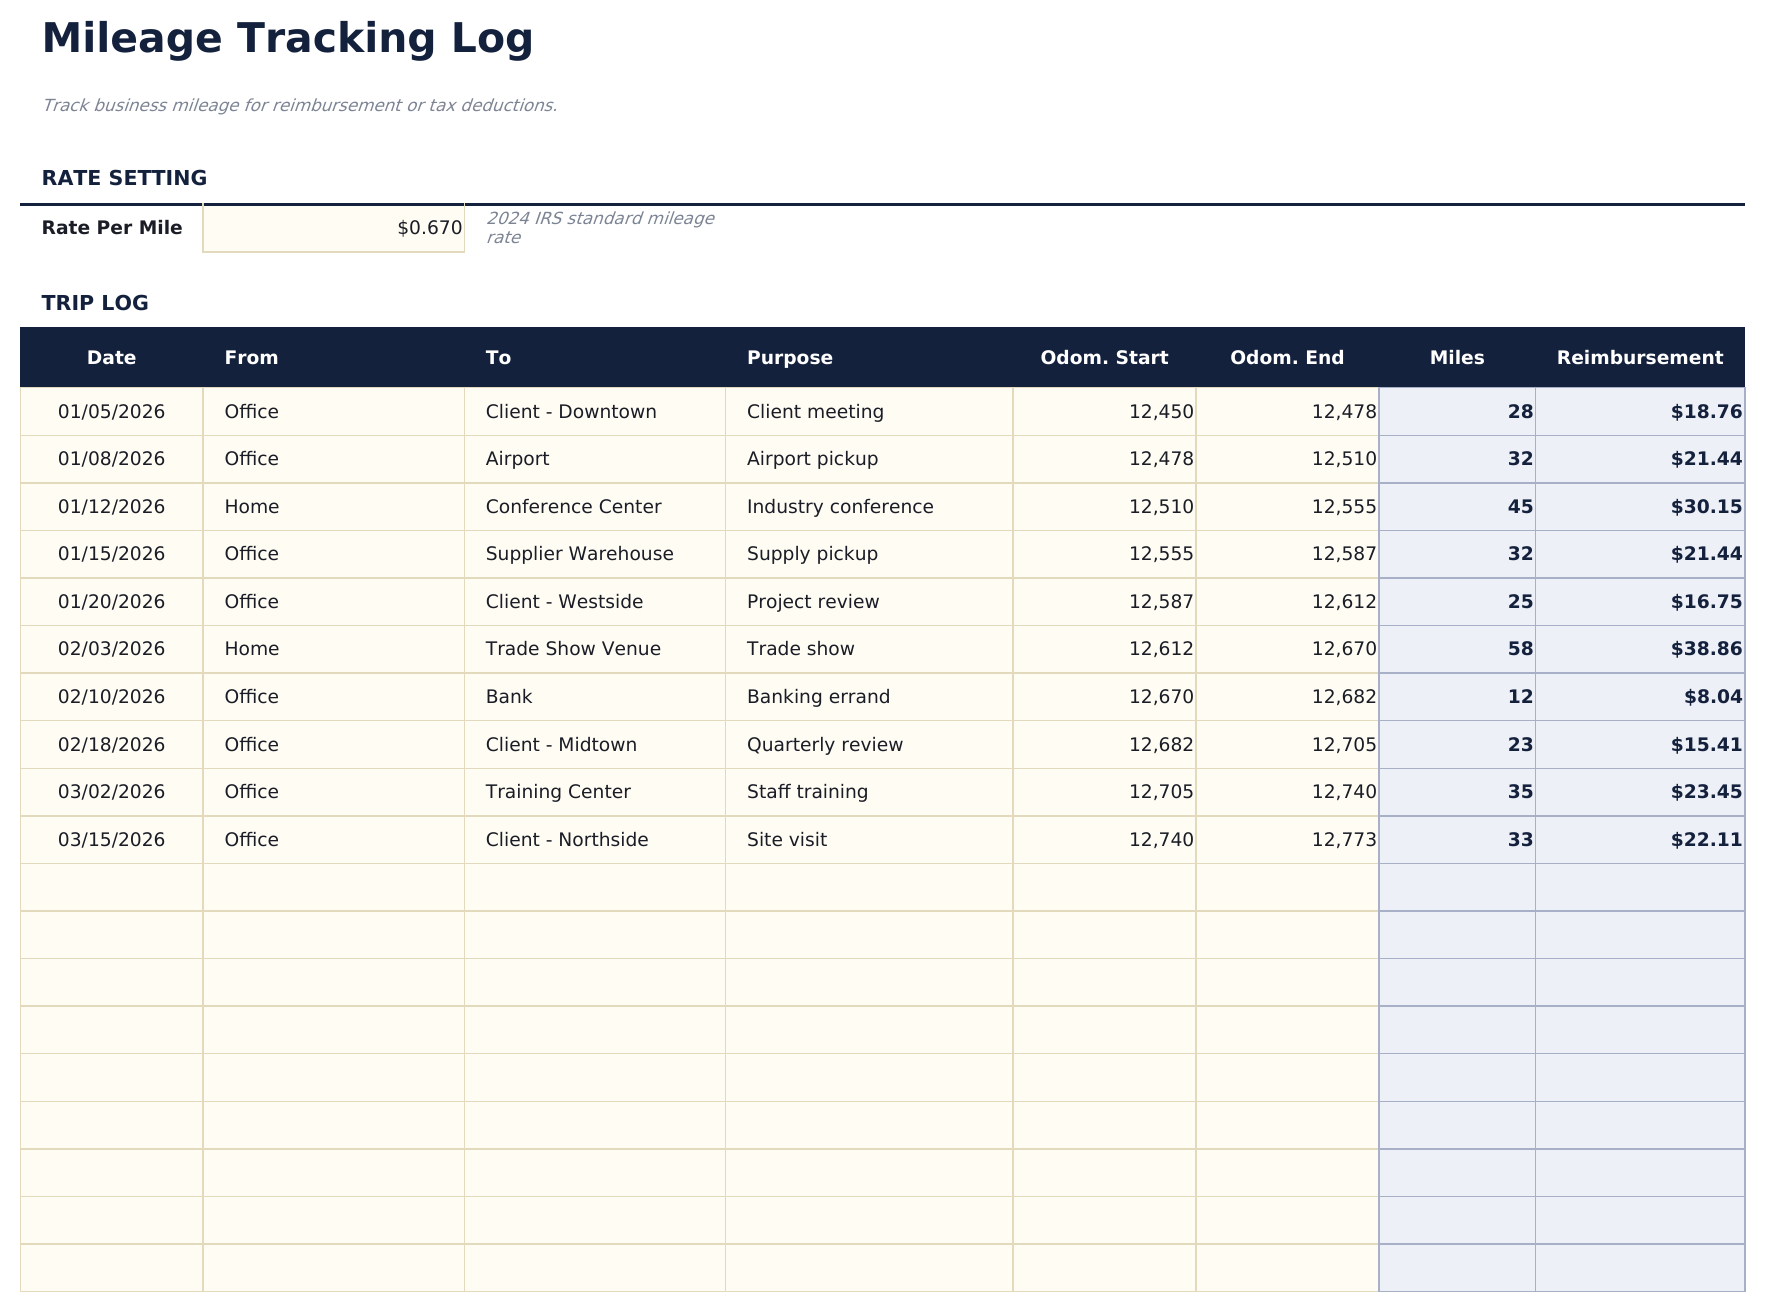Click the Trade Show Venue destination cell
The image size is (1766, 1312).
tap(573, 648)
